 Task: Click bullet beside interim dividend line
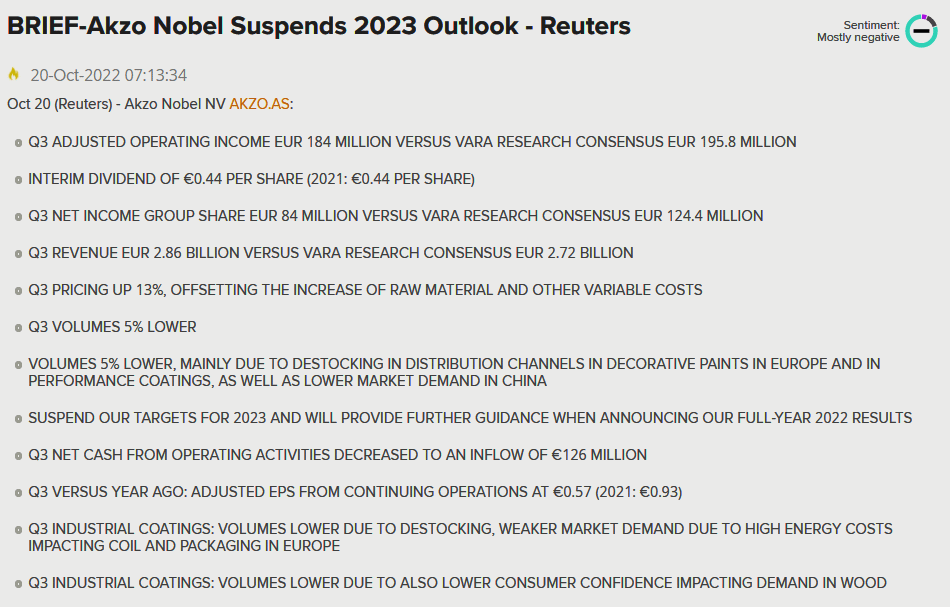pyautogui.click(x=18, y=181)
